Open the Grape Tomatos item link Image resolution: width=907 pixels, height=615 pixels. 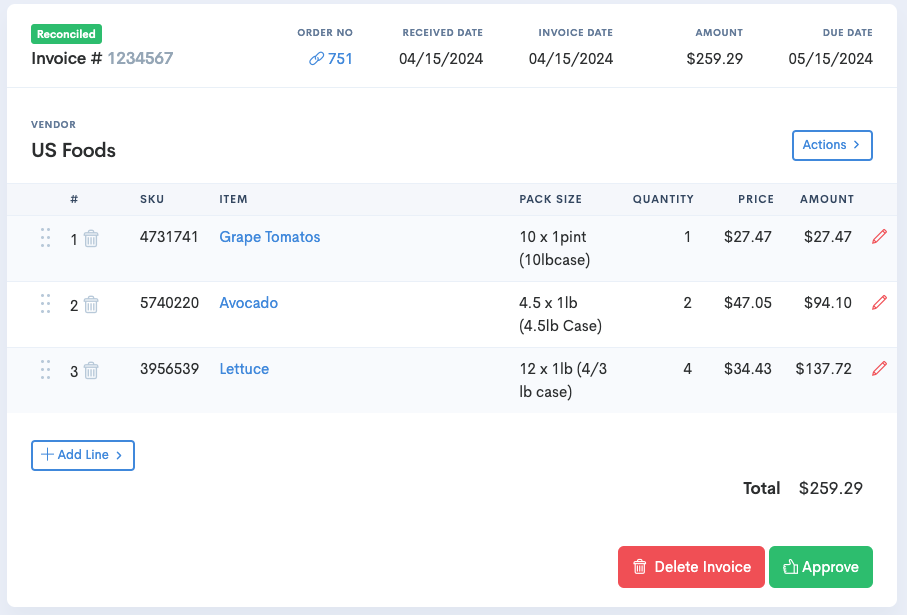tap(270, 237)
